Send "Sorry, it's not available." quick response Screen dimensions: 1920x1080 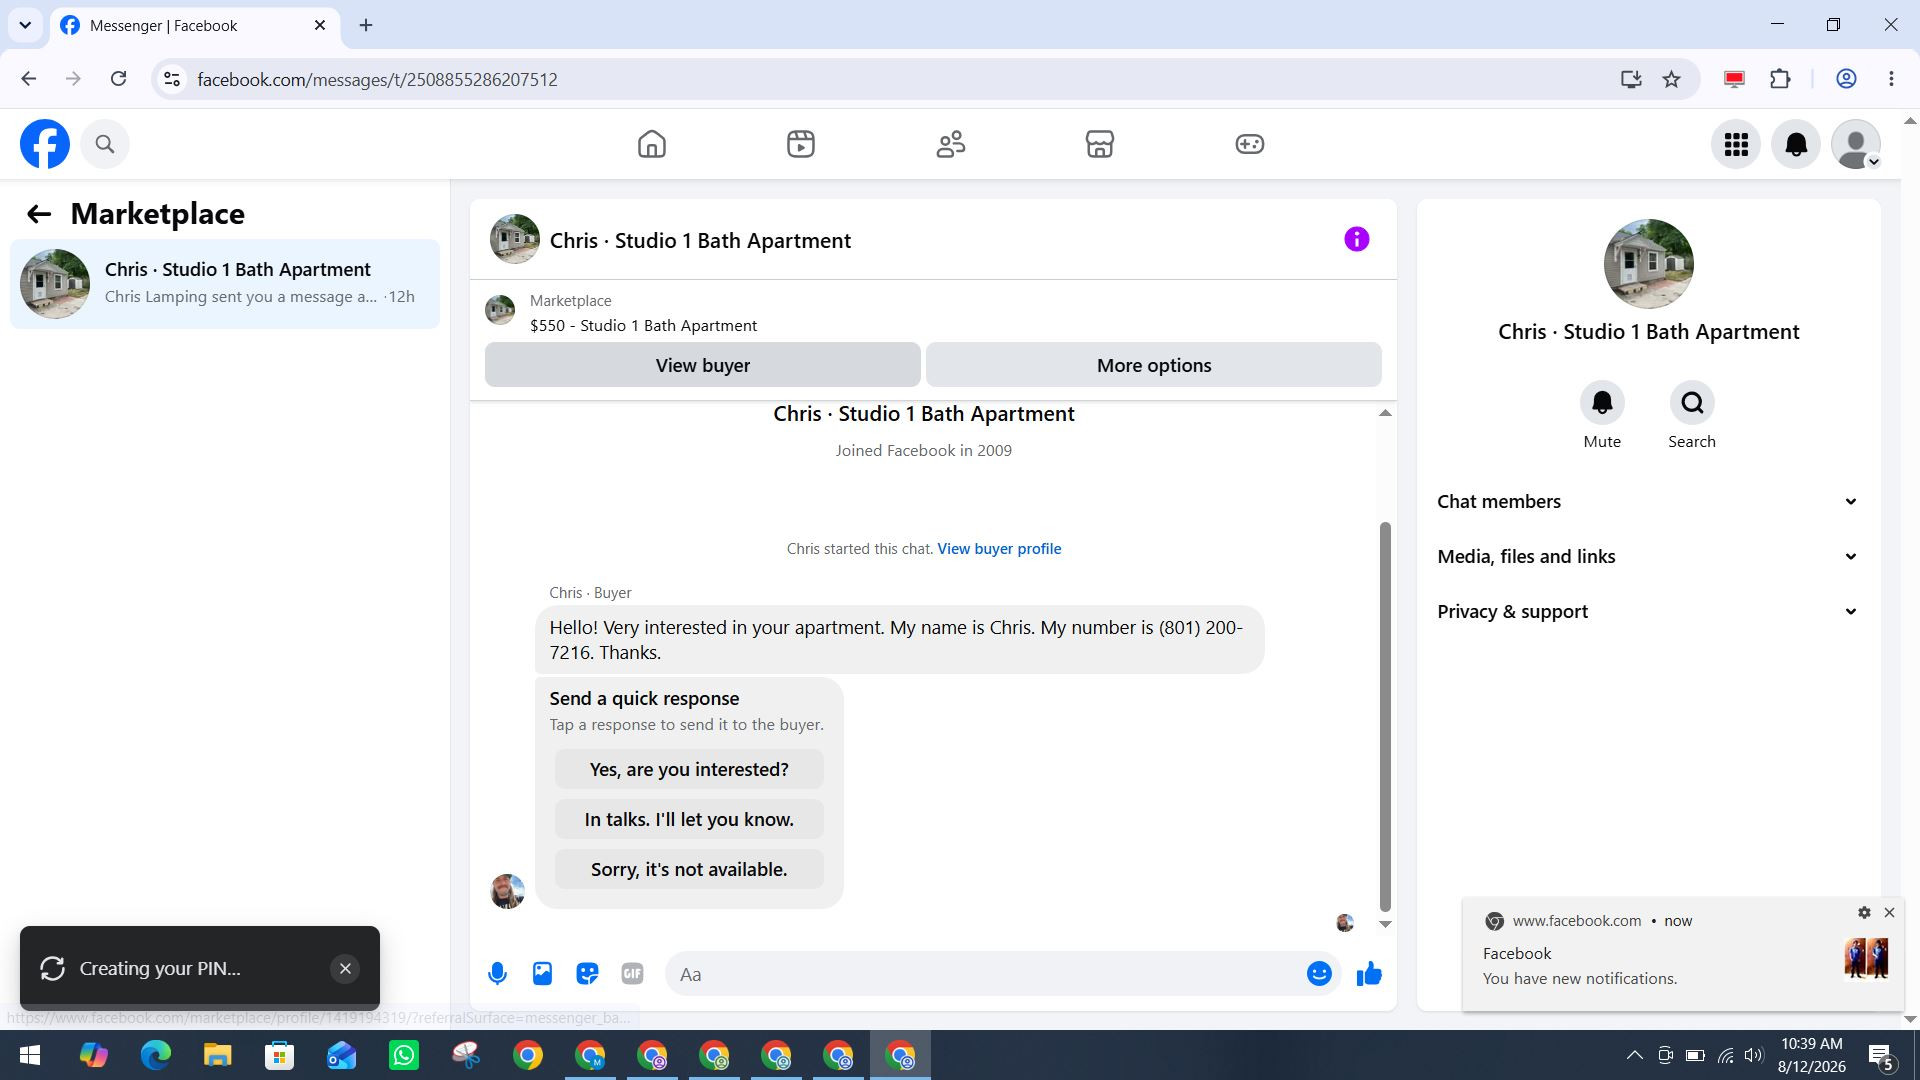click(x=689, y=869)
